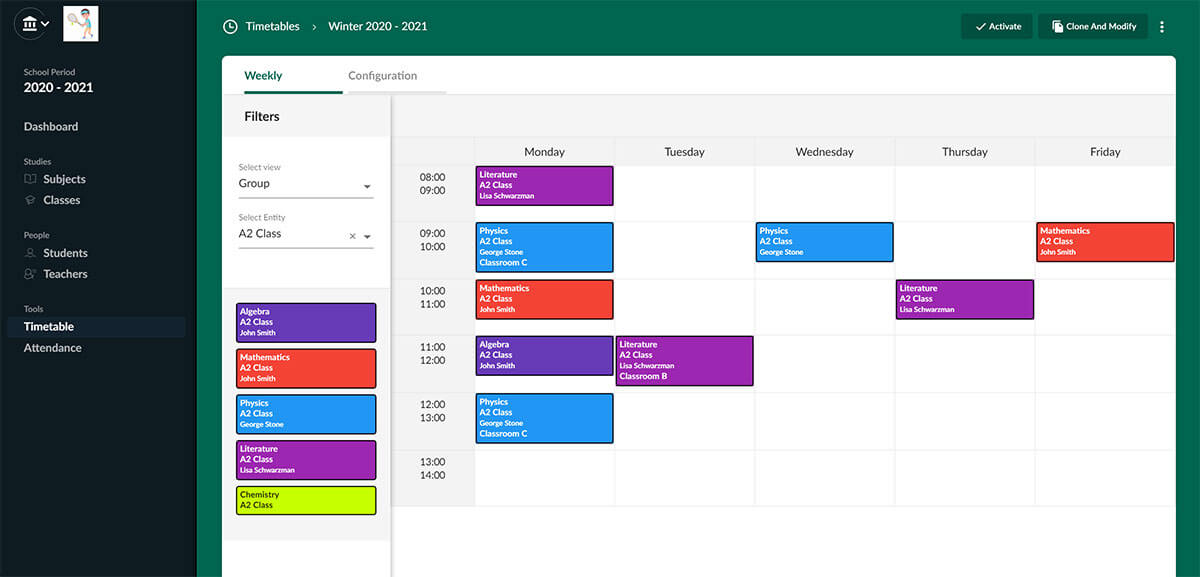Toggle the Attendance tool in the sidebar
Image resolution: width=1200 pixels, height=577 pixels.
click(x=55, y=348)
